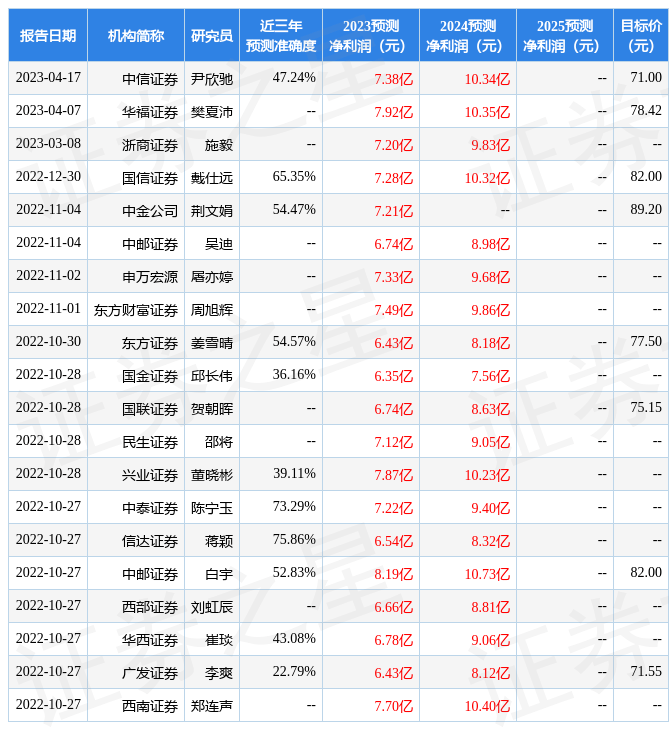Click analyst name 邵将
Image resolution: width=669 pixels, height=730 pixels.
click(219, 442)
